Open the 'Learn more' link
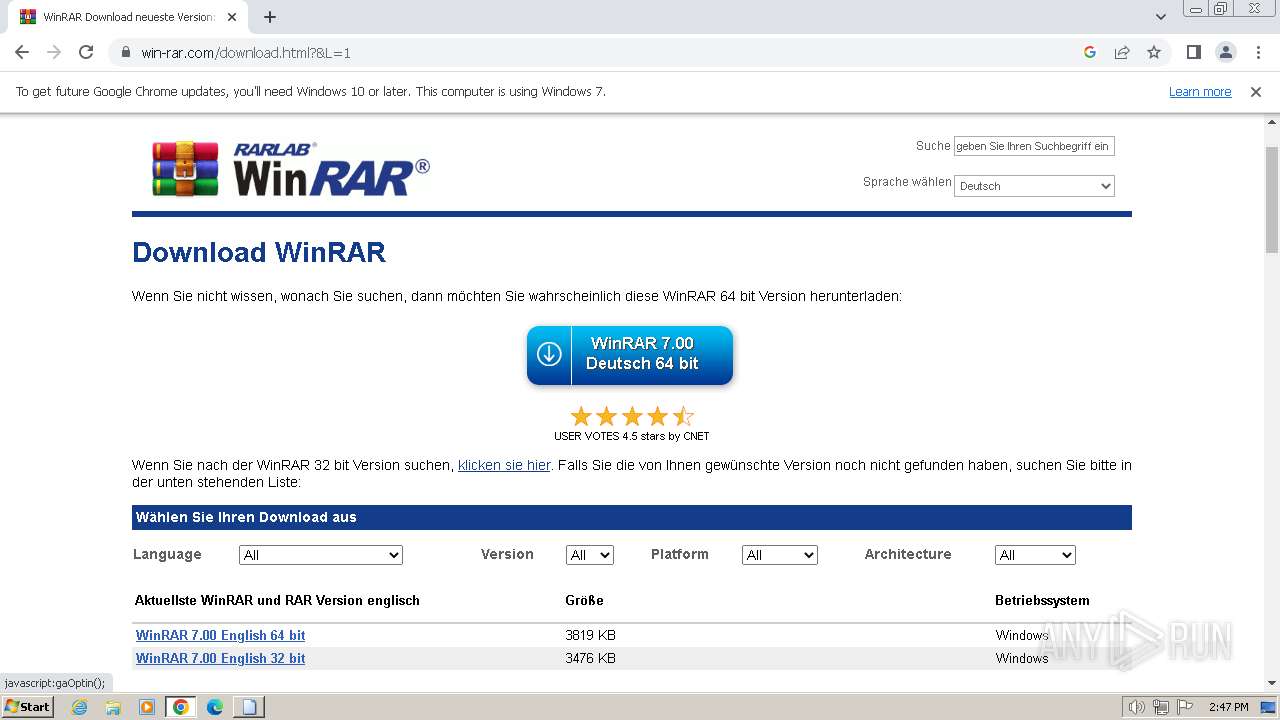Screen dimensions: 1280x720 tap(1200, 92)
